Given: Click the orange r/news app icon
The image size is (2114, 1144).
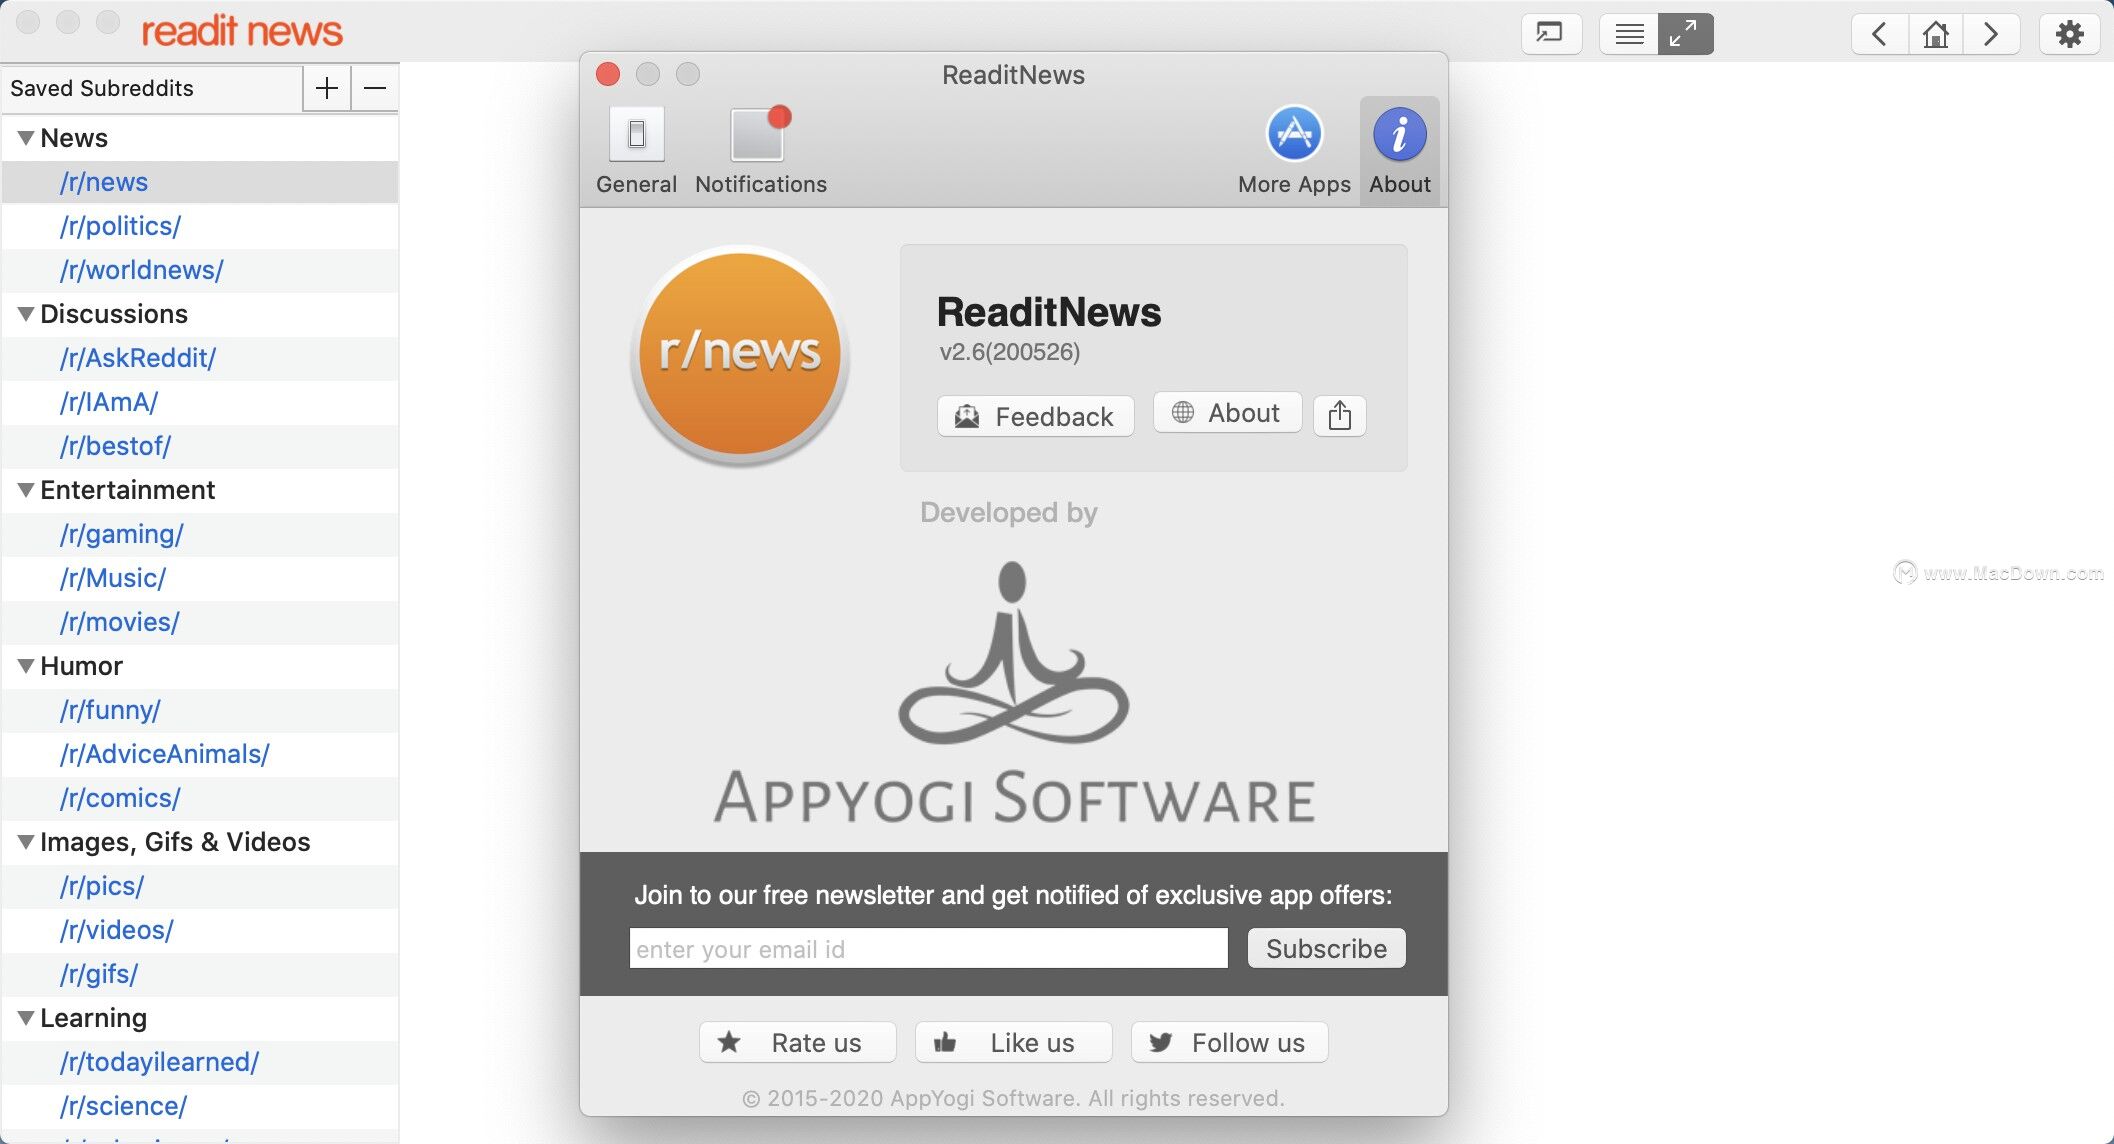Looking at the screenshot, I should [740, 355].
